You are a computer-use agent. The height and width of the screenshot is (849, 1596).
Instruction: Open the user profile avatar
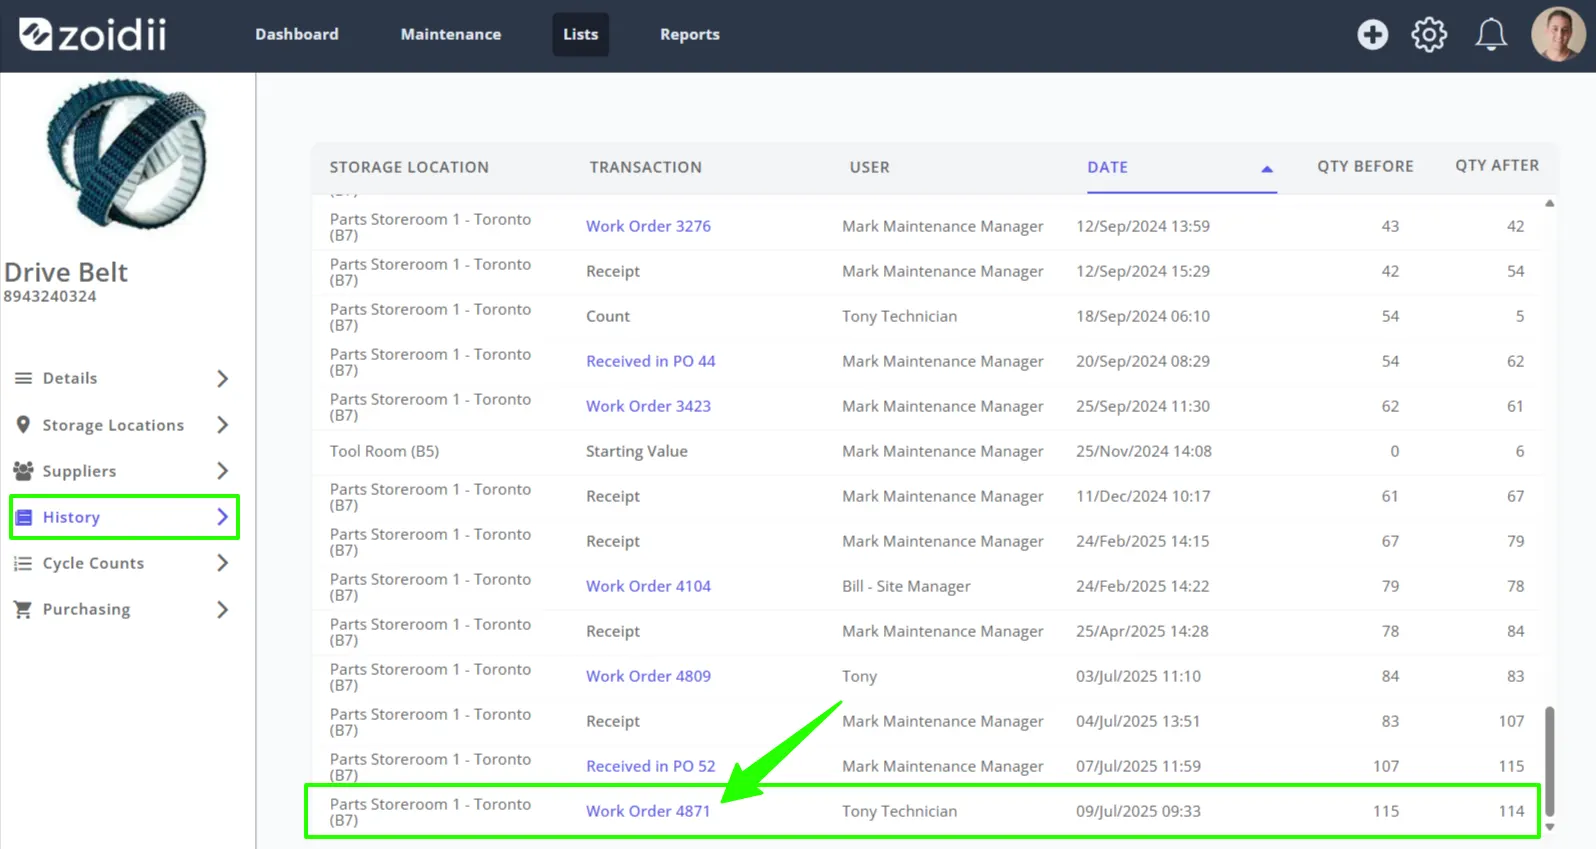(x=1558, y=35)
